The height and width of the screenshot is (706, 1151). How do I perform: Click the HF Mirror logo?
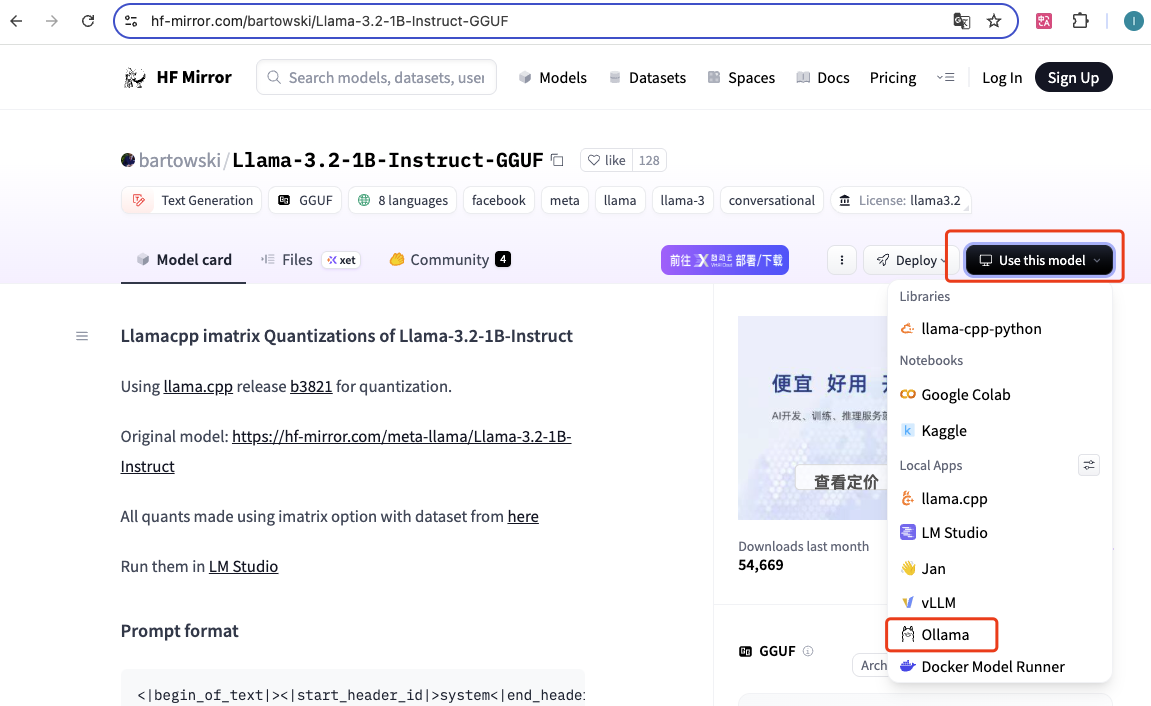point(177,78)
